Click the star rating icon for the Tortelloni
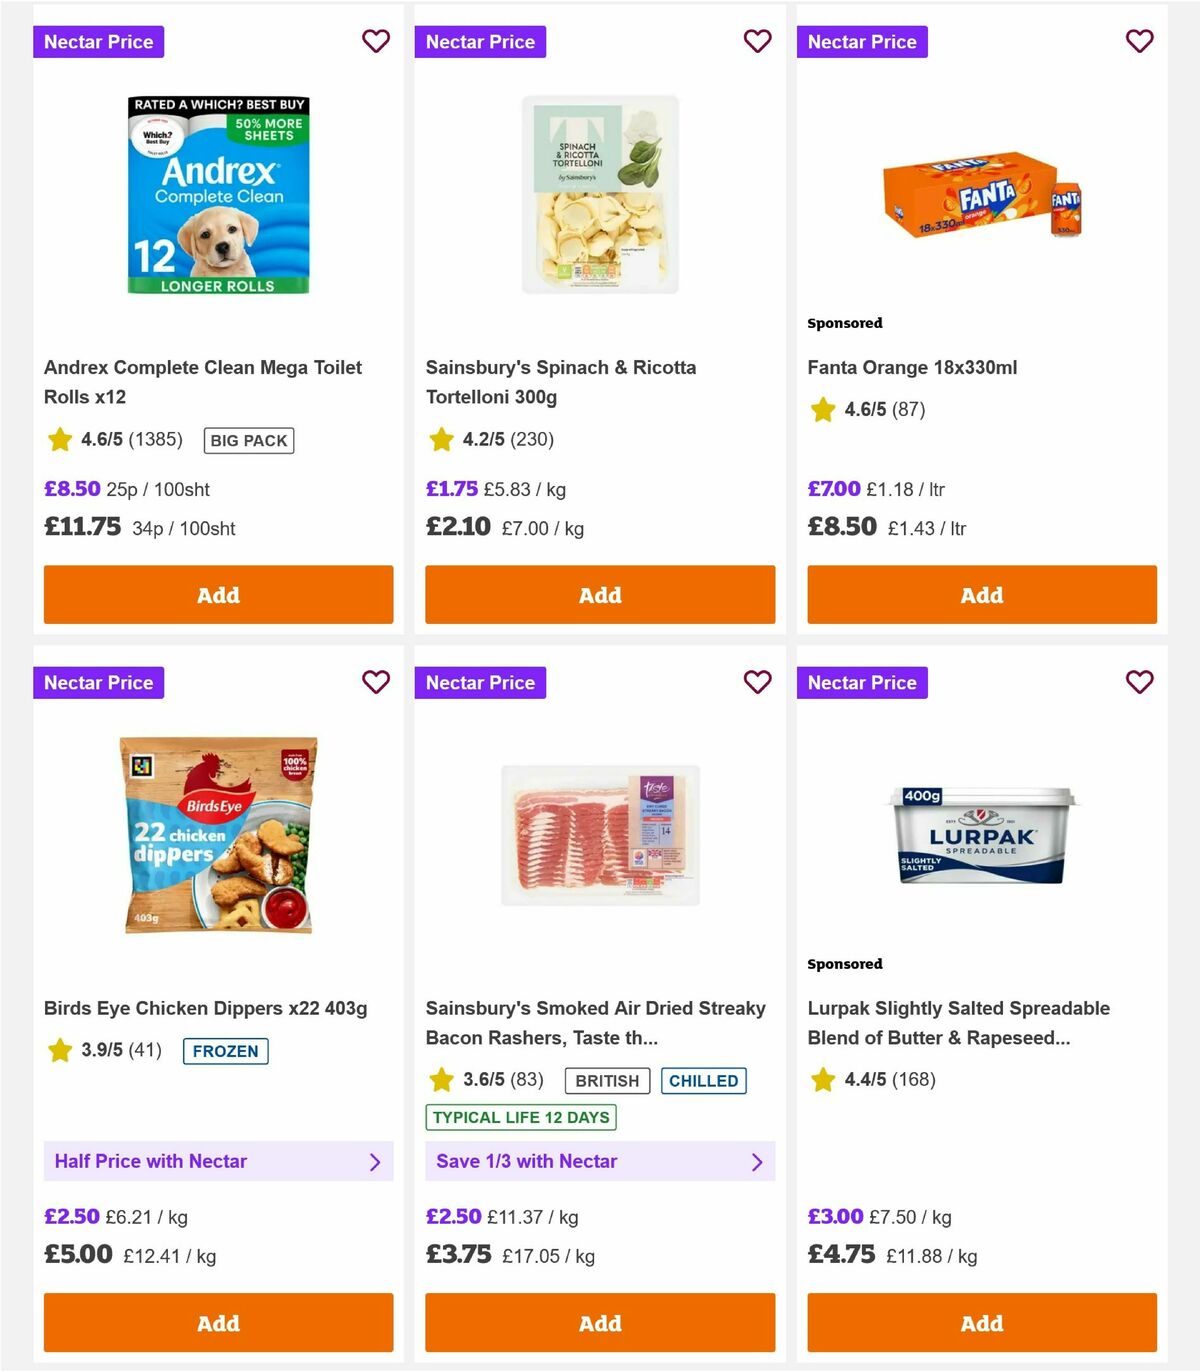The width and height of the screenshot is (1200, 1372). tap(440, 438)
